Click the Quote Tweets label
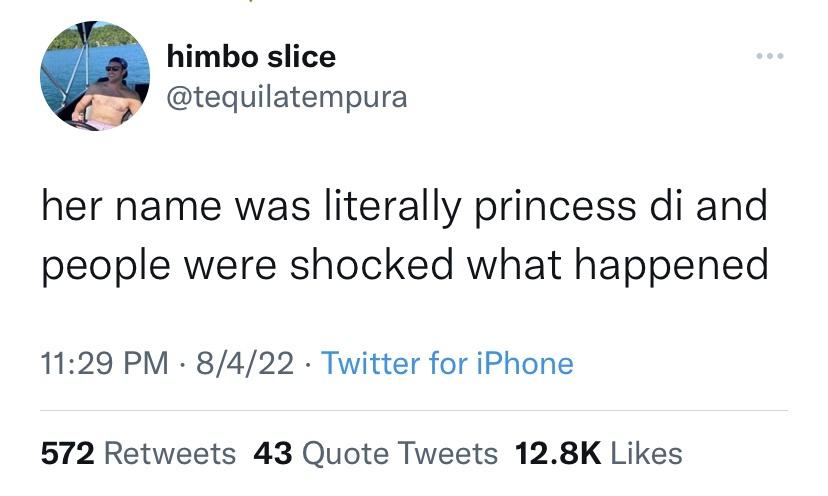This screenshot has height=496, width=828. (399, 453)
